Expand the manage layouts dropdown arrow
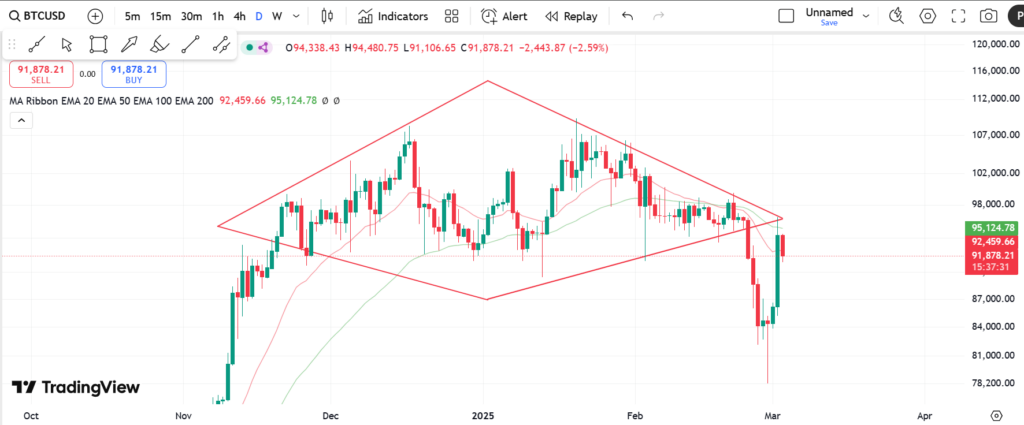The image size is (1024, 425). point(866,16)
